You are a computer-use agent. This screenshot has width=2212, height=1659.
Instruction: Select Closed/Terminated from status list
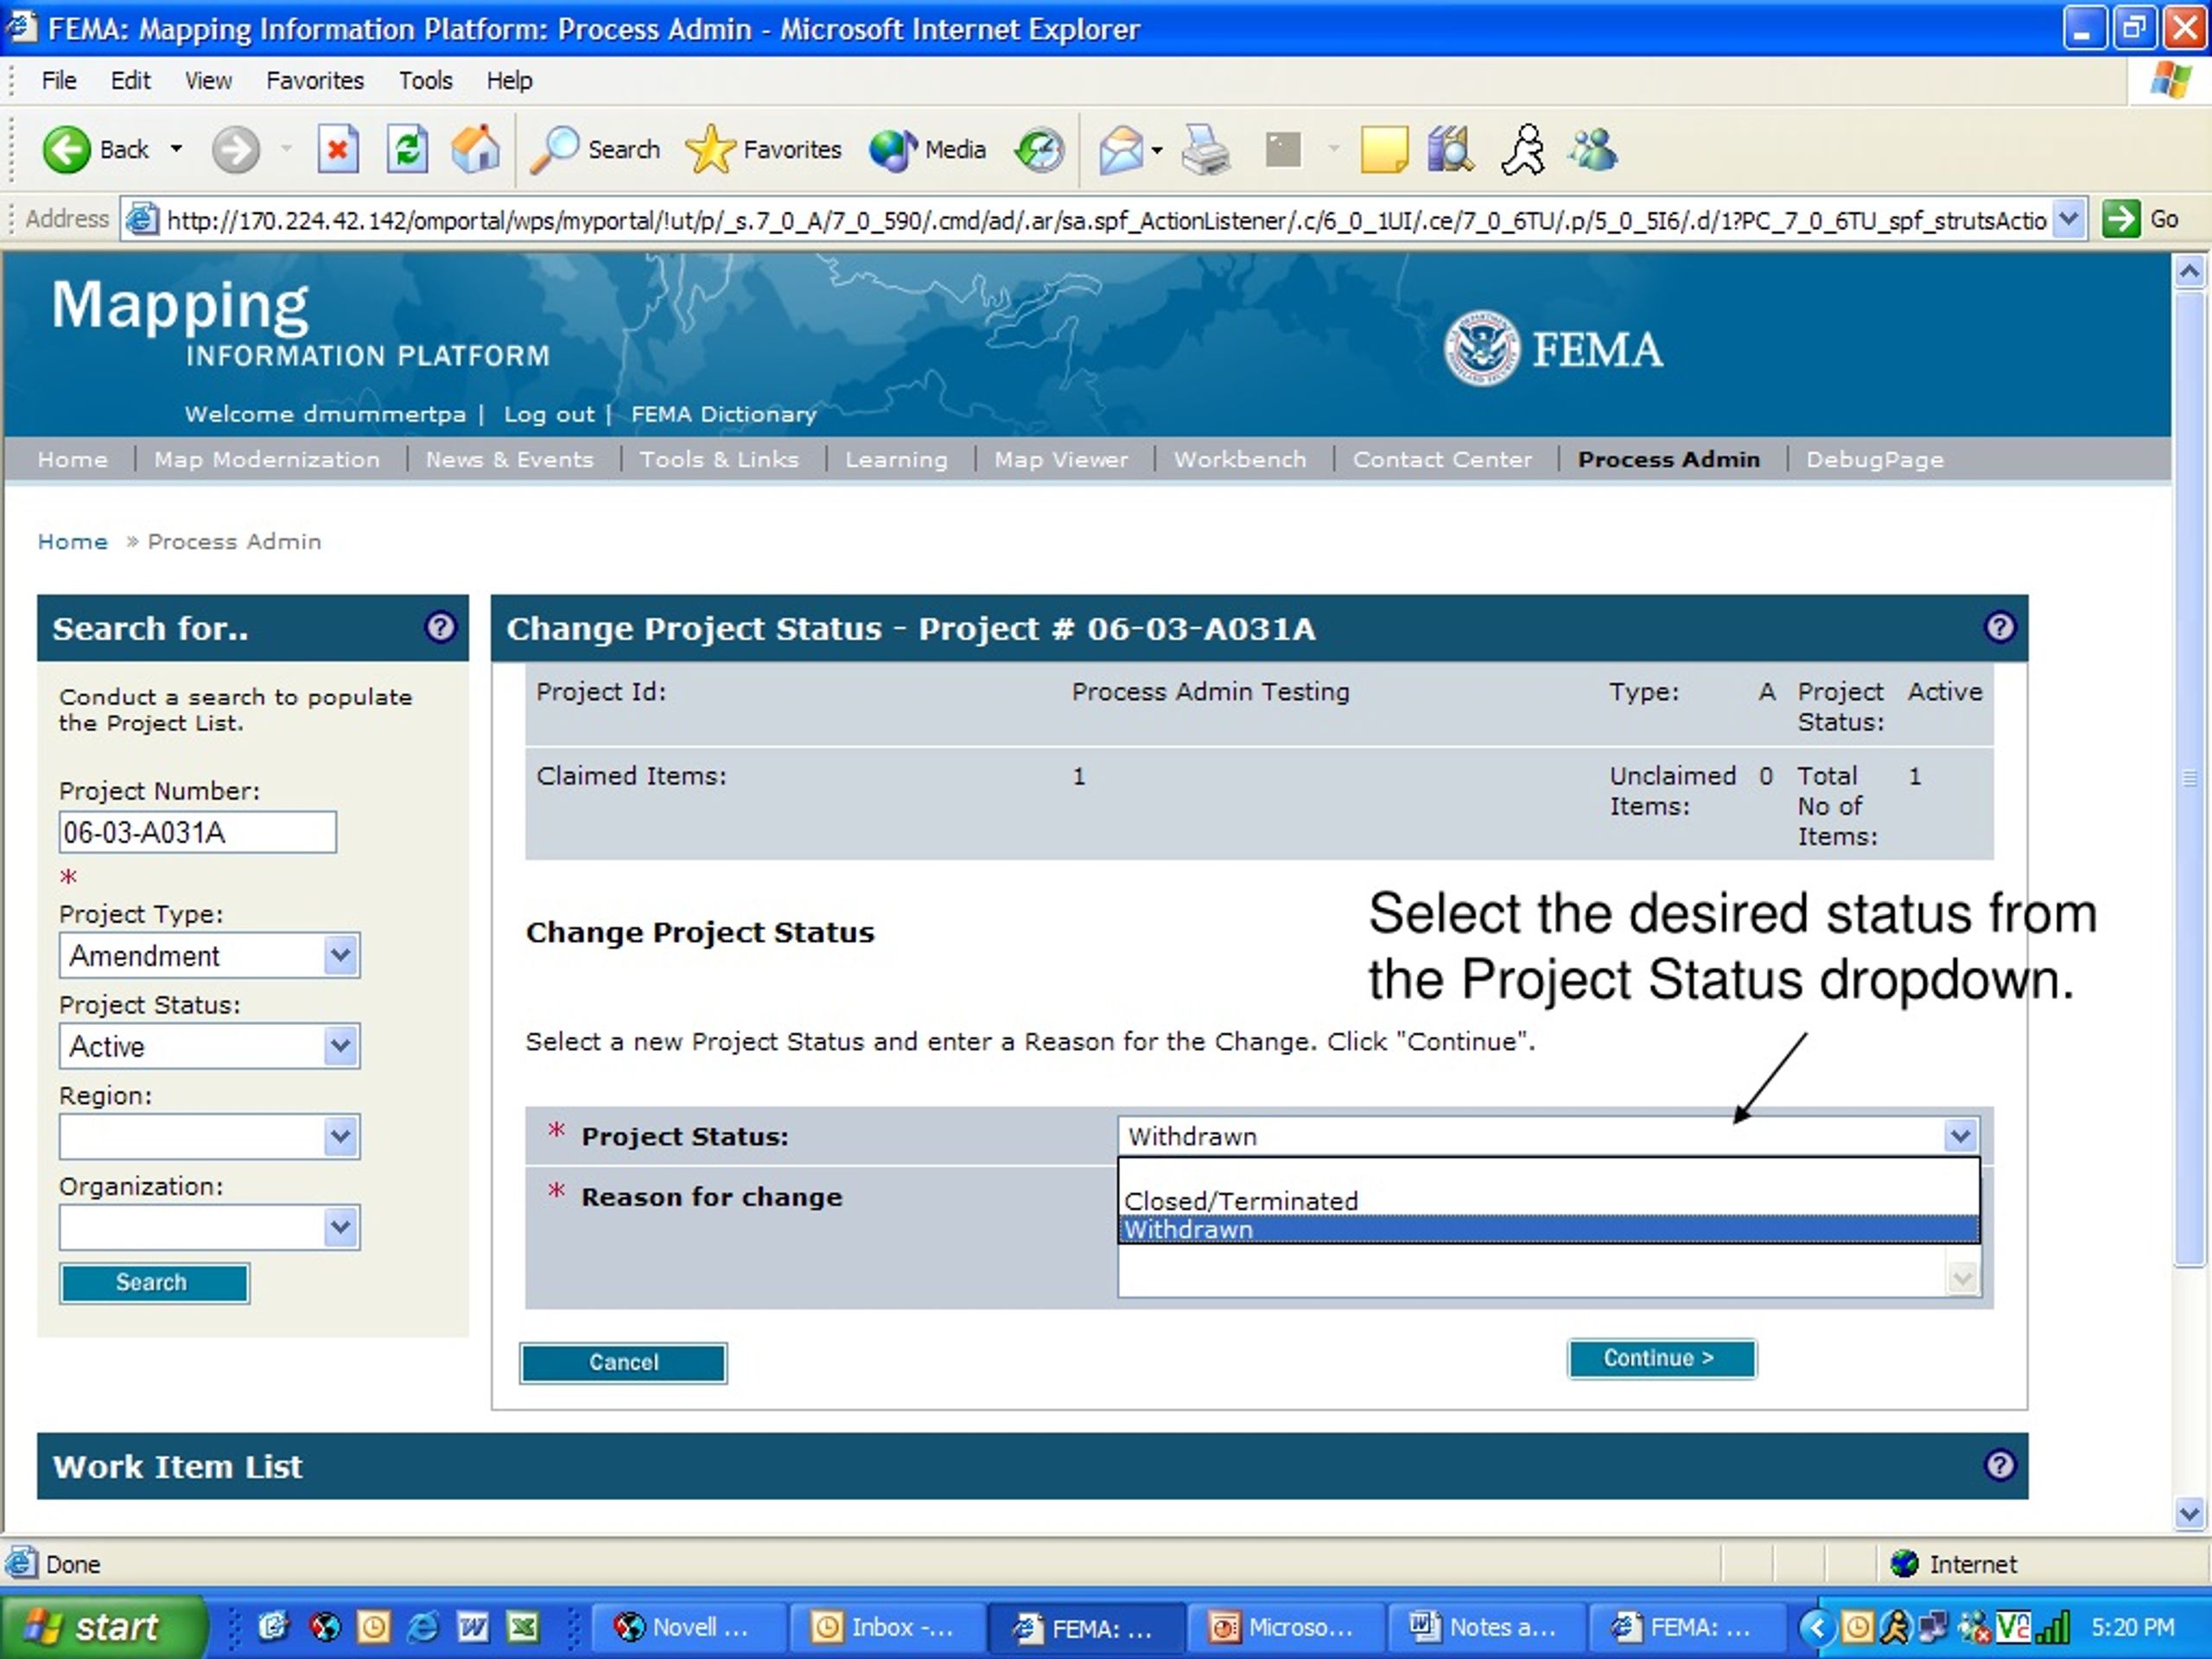1548,1200
